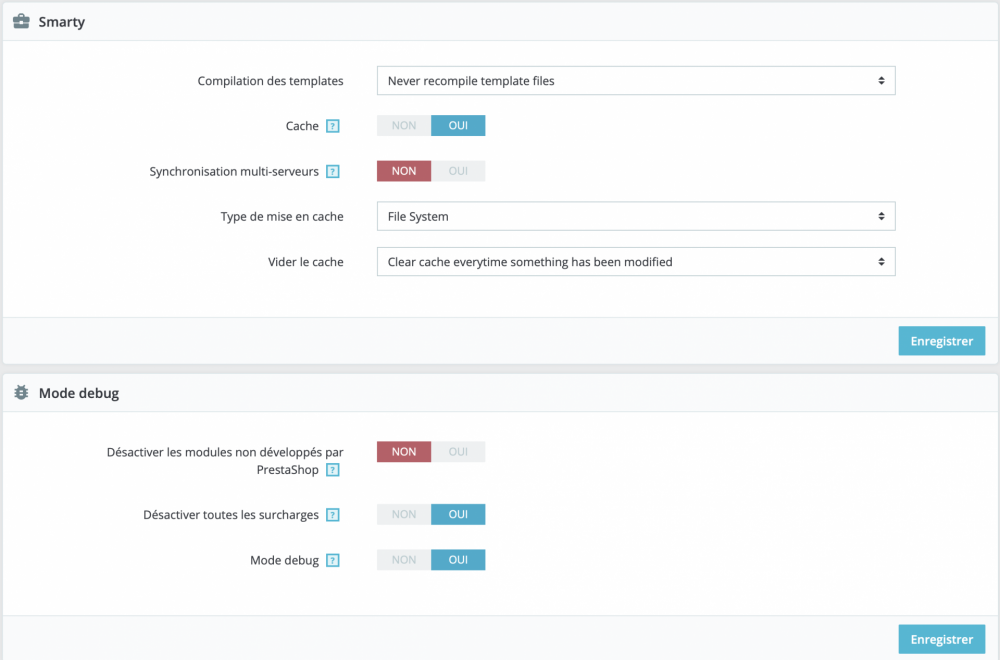Click the Mode debug panel heading
This screenshot has height=660, width=1000.
(x=79, y=393)
